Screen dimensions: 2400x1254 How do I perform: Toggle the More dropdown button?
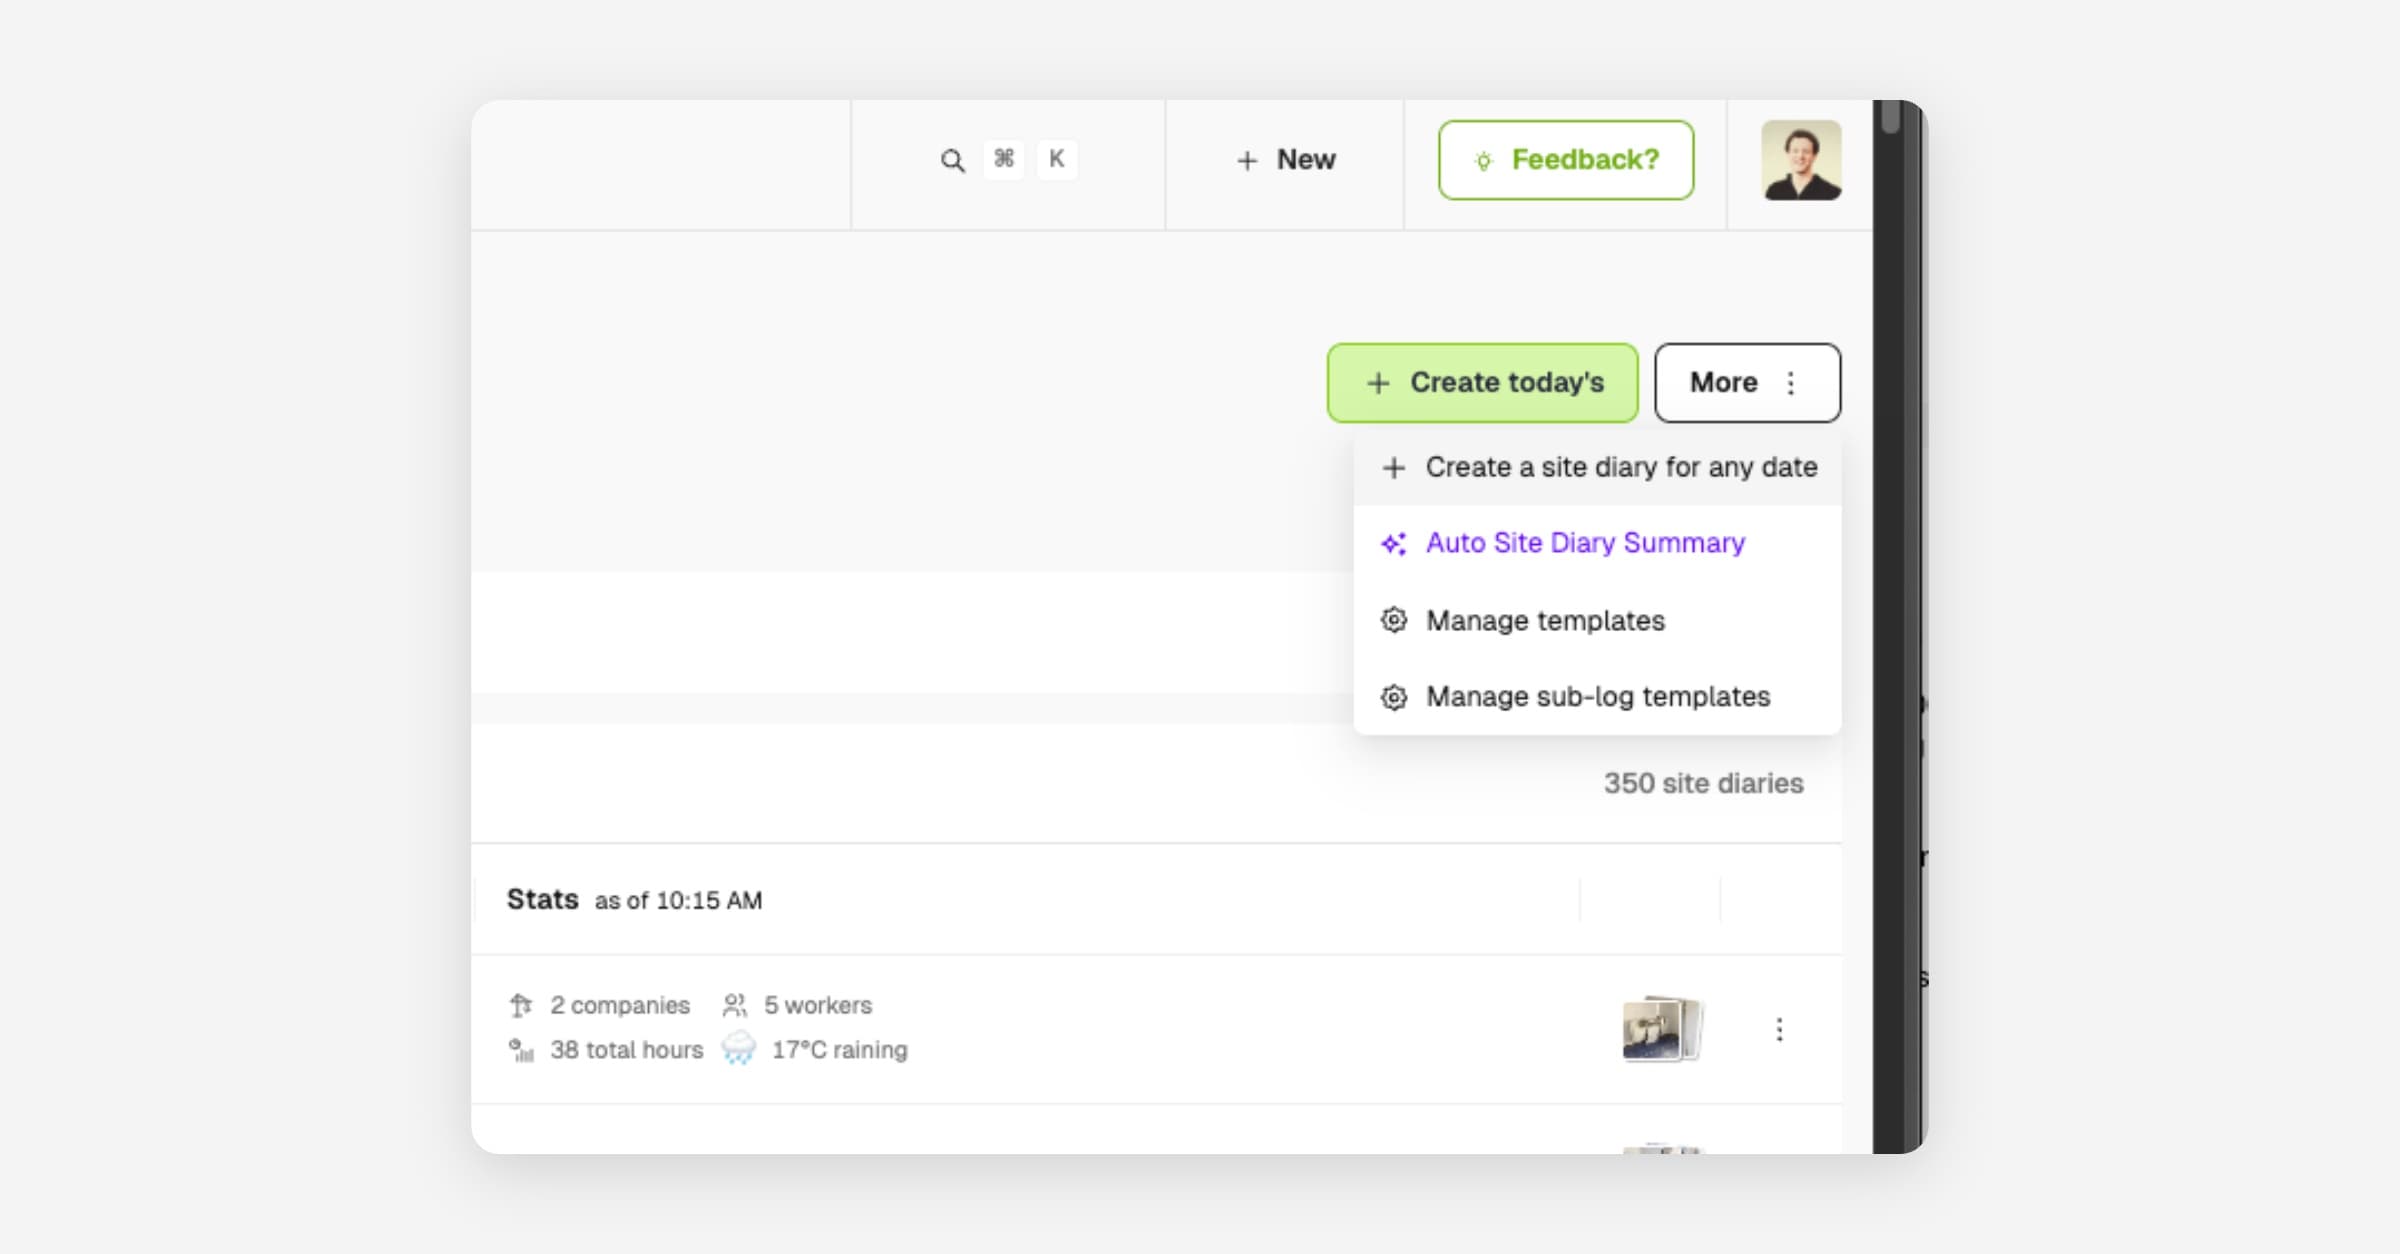1747,383
